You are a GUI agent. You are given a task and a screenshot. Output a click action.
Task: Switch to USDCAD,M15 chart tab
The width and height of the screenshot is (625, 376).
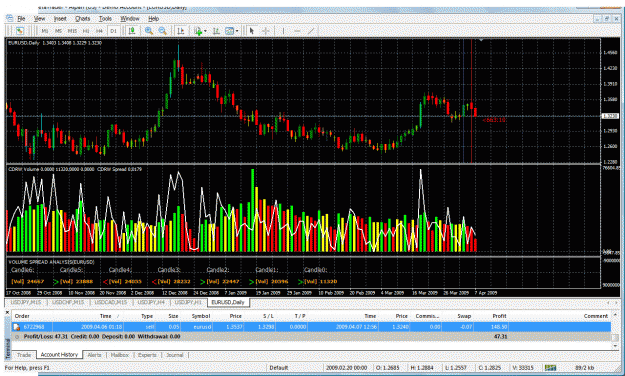click(x=111, y=302)
